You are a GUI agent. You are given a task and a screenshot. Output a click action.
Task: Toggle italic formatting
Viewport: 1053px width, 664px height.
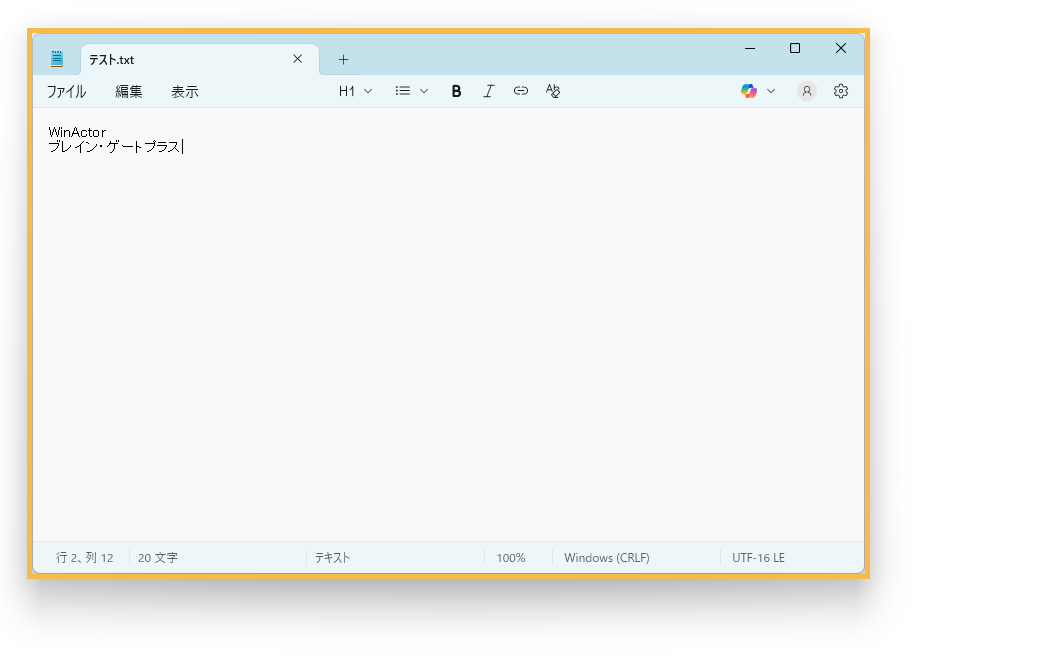(488, 91)
